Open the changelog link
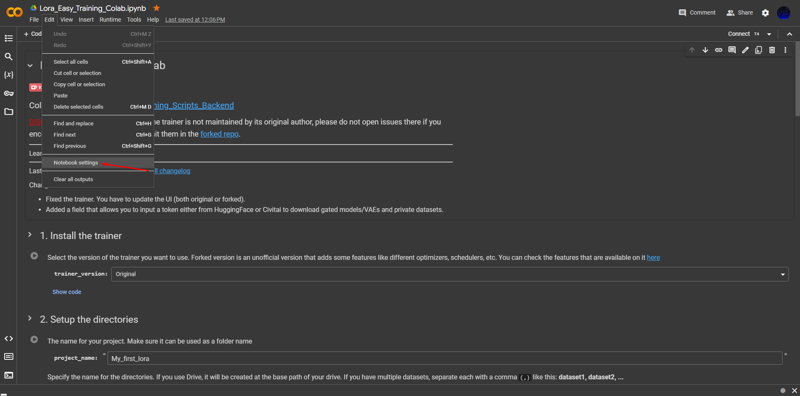800x396 pixels. point(172,171)
